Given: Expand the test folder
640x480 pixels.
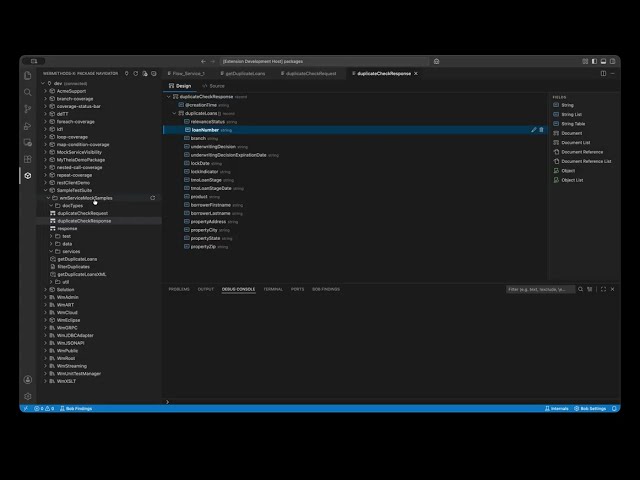Looking at the screenshot, I should (x=51, y=236).
